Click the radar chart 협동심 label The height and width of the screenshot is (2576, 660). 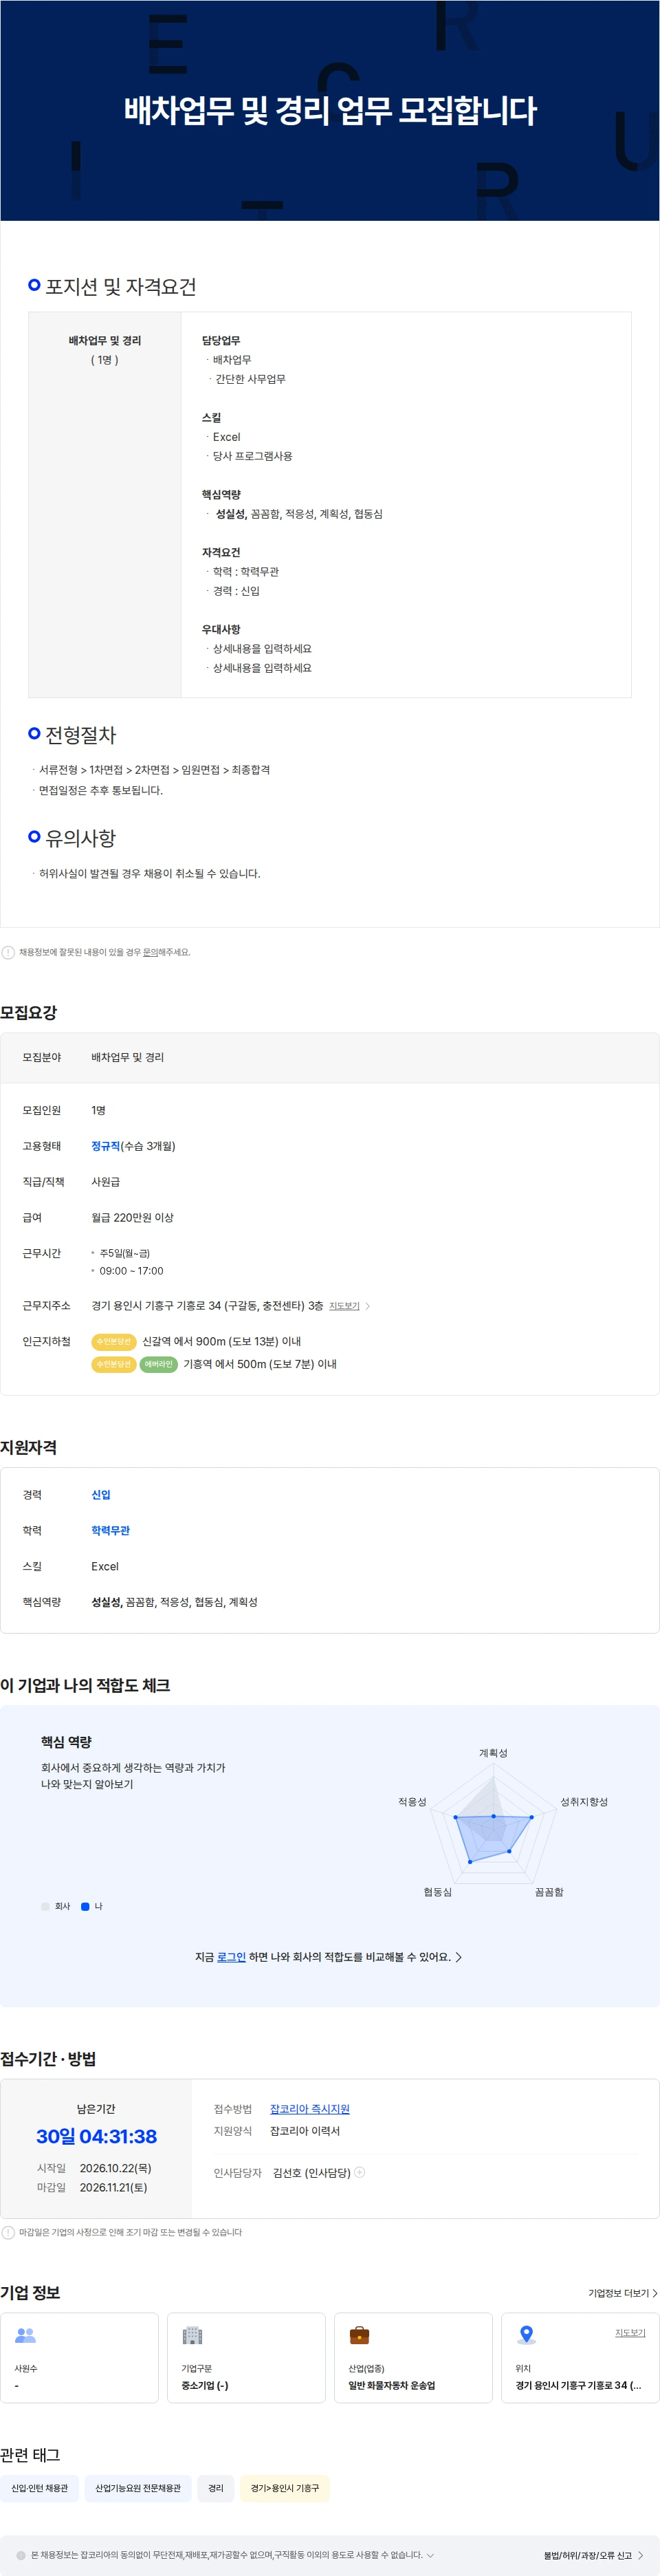coord(438,1892)
